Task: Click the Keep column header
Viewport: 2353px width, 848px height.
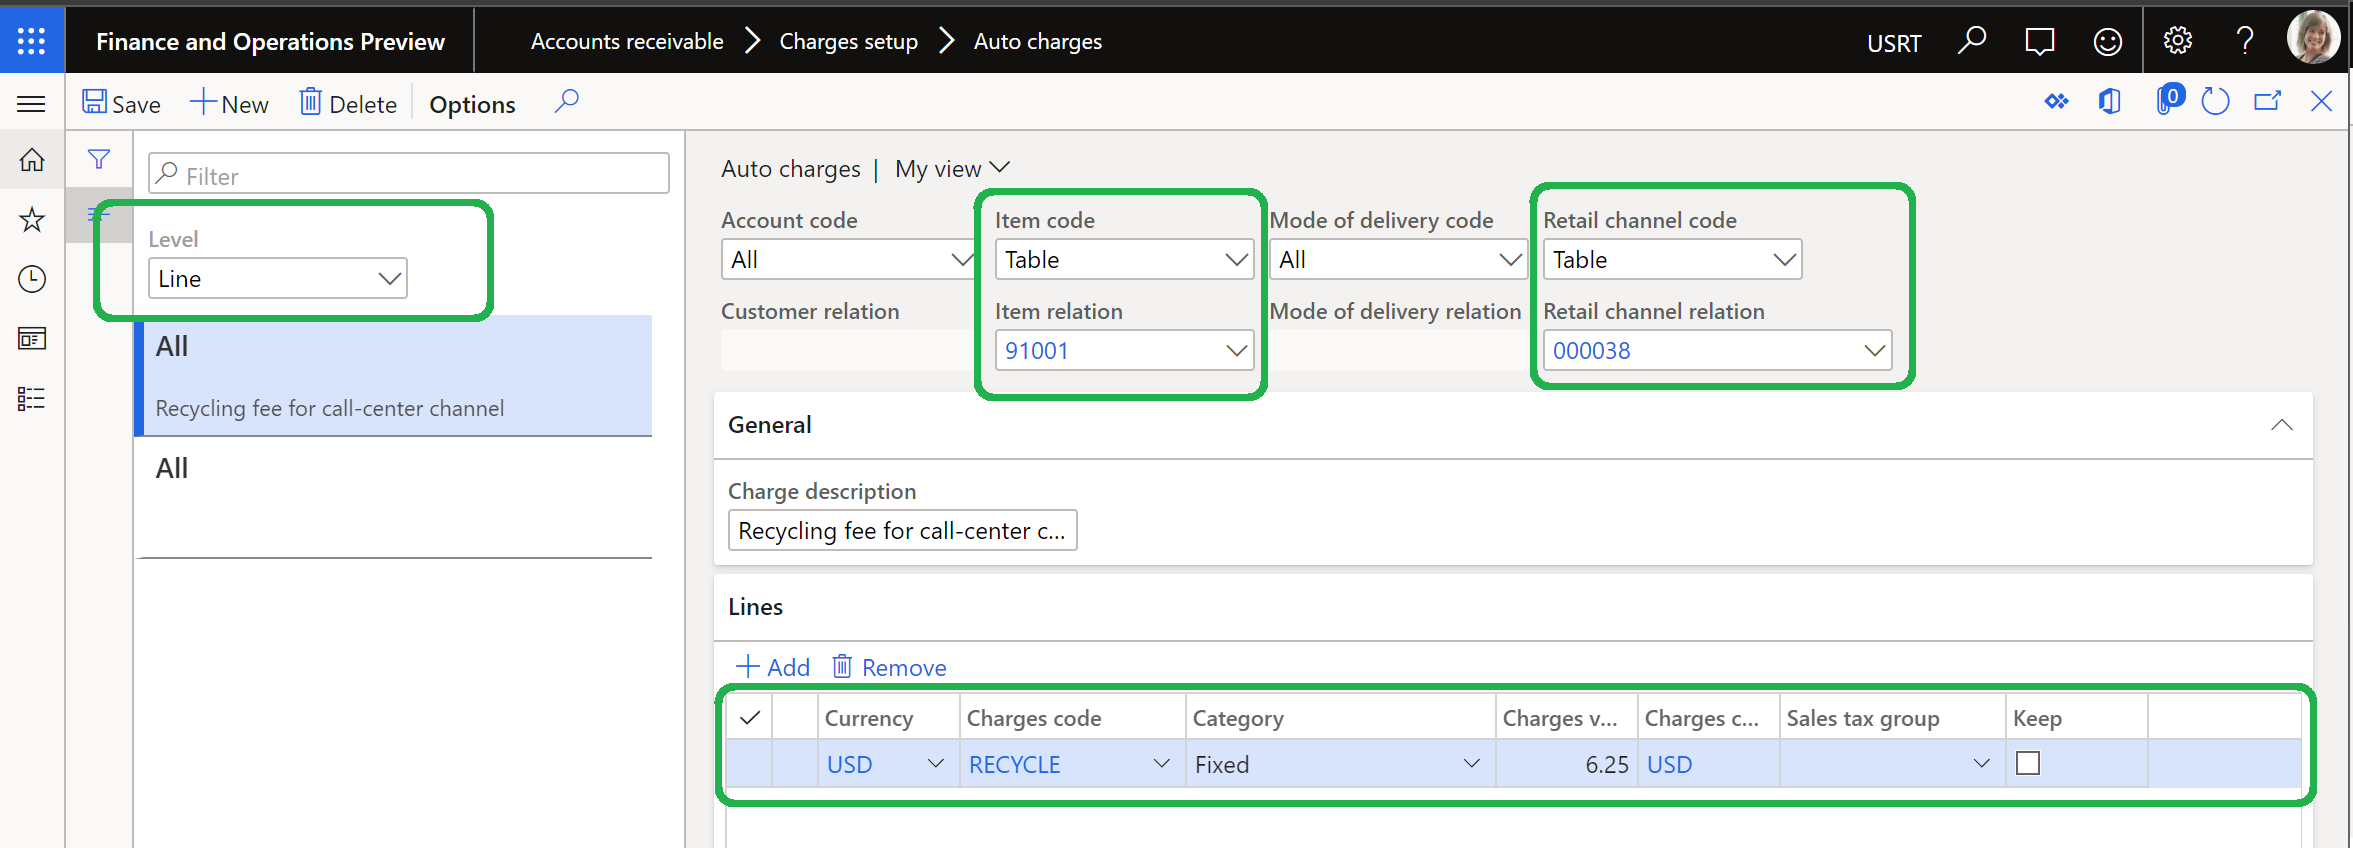Action: click(x=2076, y=718)
